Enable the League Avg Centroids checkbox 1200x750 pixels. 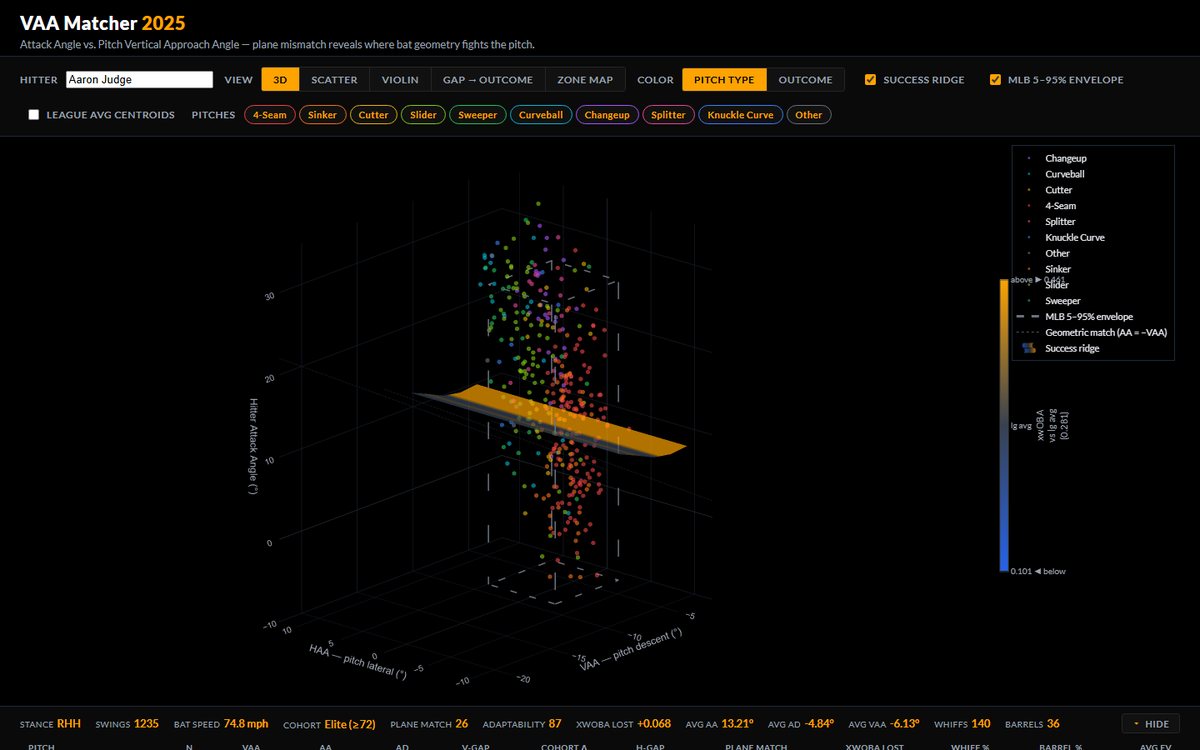(x=34, y=115)
